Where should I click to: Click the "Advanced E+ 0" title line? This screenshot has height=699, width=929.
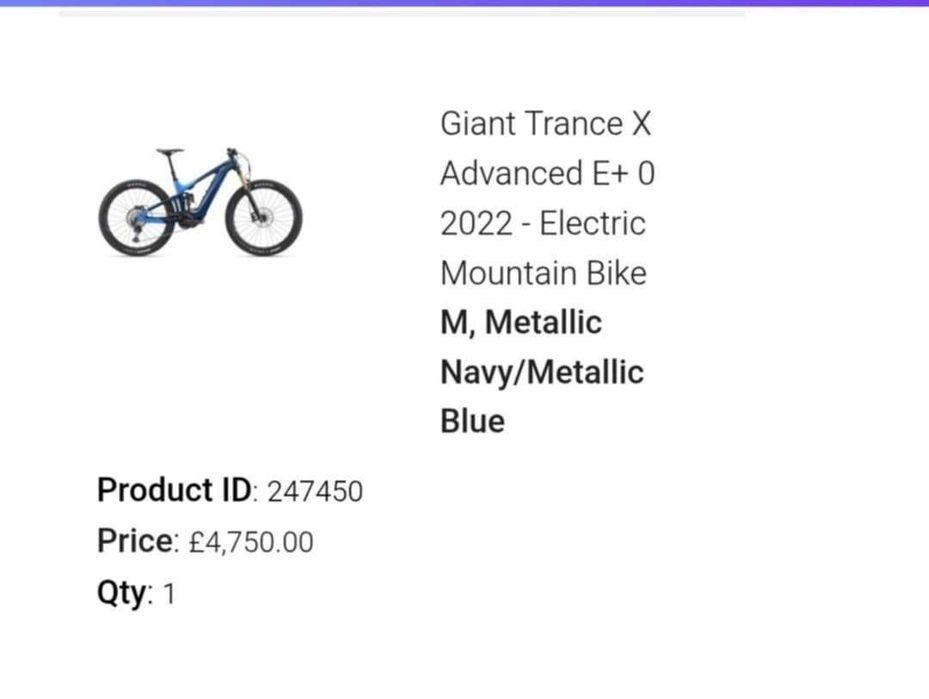(x=547, y=174)
